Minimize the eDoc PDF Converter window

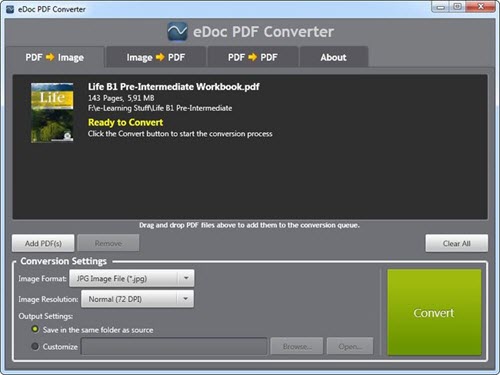440,7
